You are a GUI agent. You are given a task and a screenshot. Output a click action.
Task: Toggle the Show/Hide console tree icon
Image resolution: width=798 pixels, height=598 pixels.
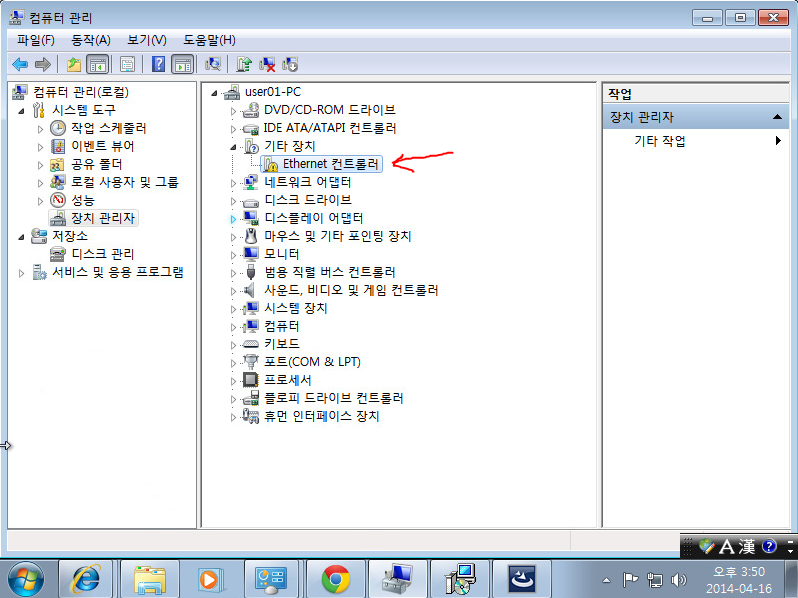tap(98, 65)
